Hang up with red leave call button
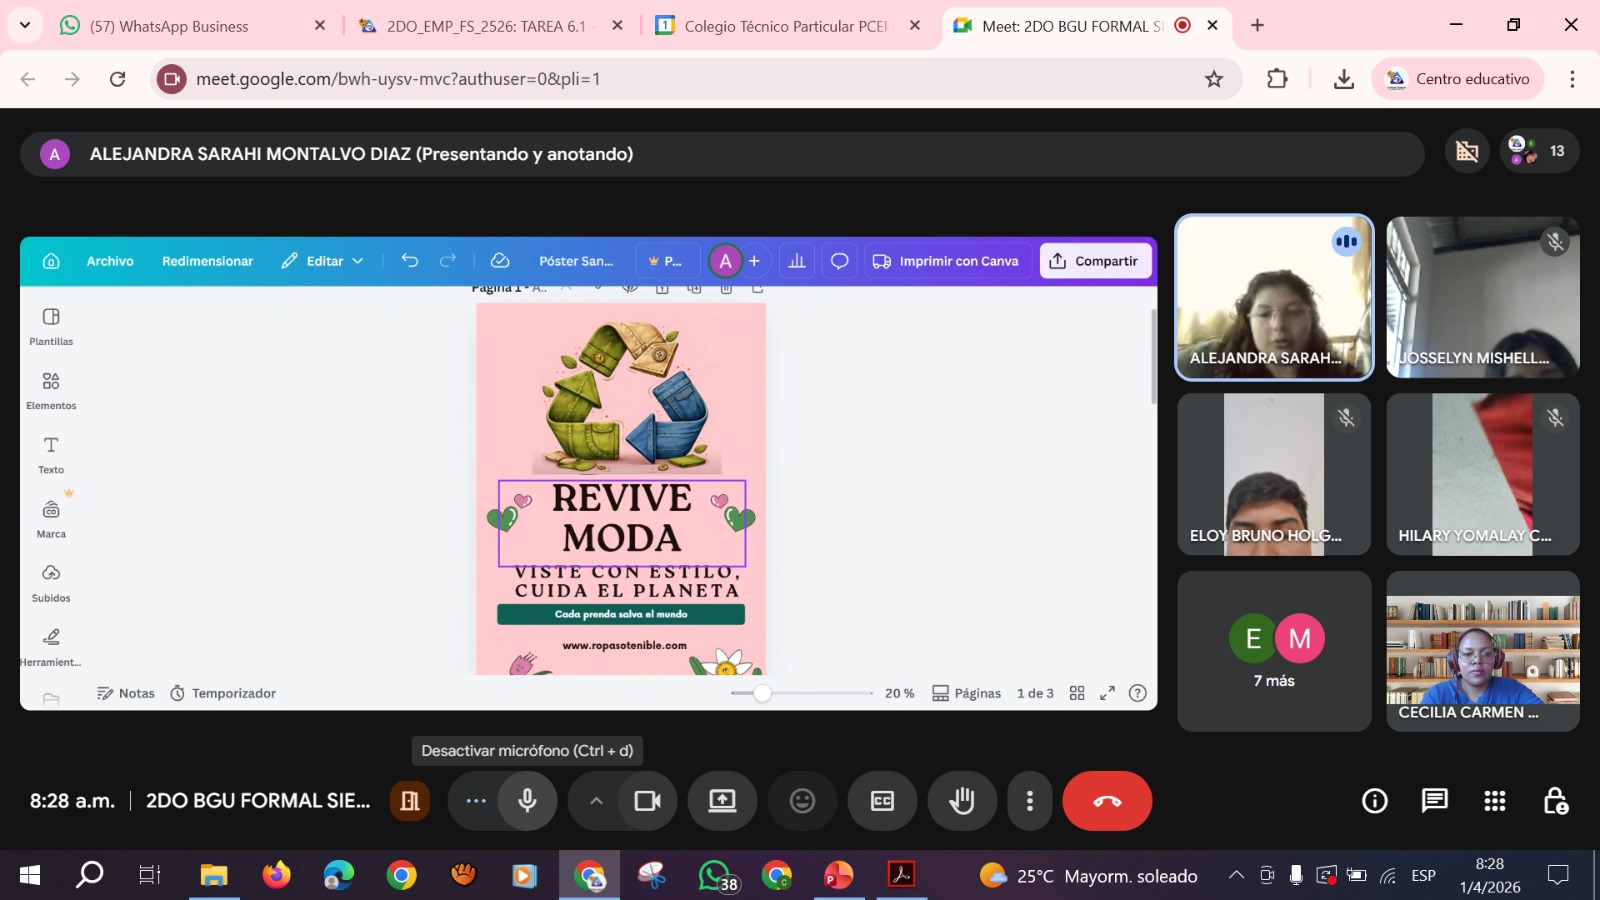Viewport: 1600px width, 900px height. (1107, 801)
